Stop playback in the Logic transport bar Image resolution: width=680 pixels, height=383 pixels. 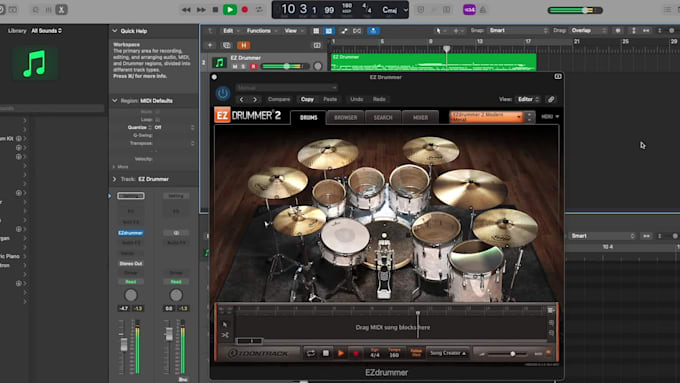[215, 10]
